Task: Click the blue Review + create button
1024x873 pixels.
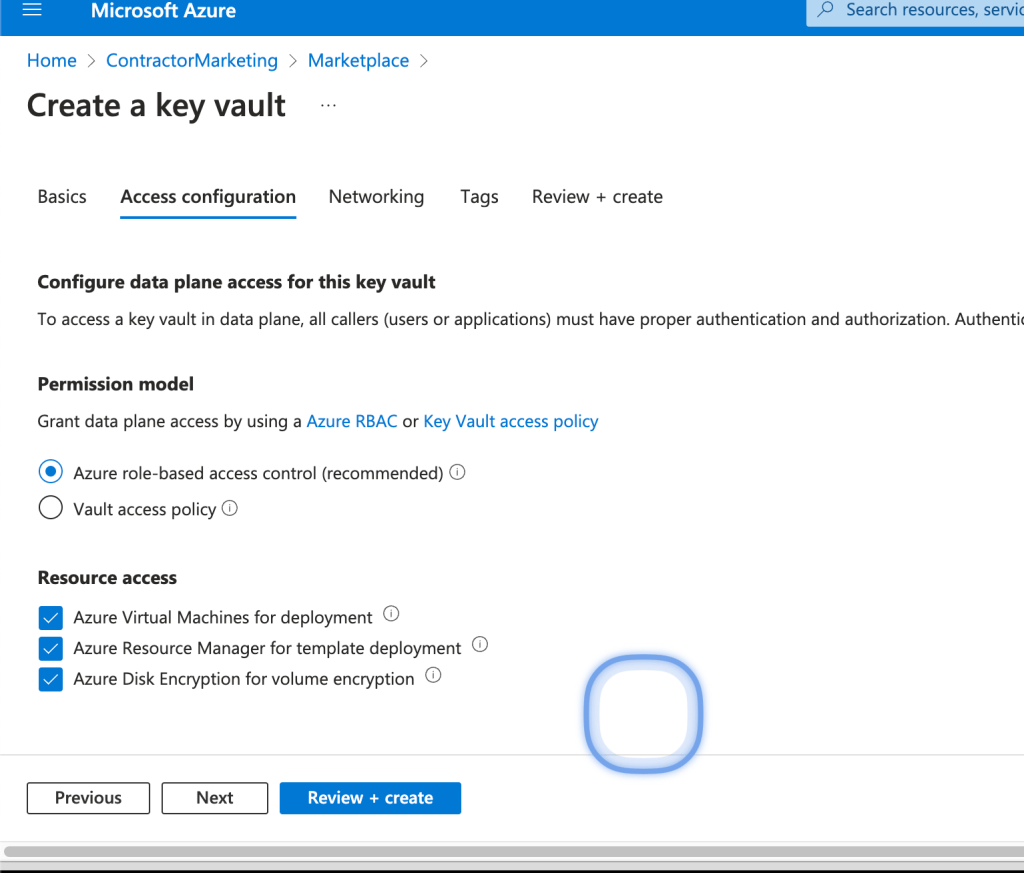Action: pyautogui.click(x=370, y=798)
